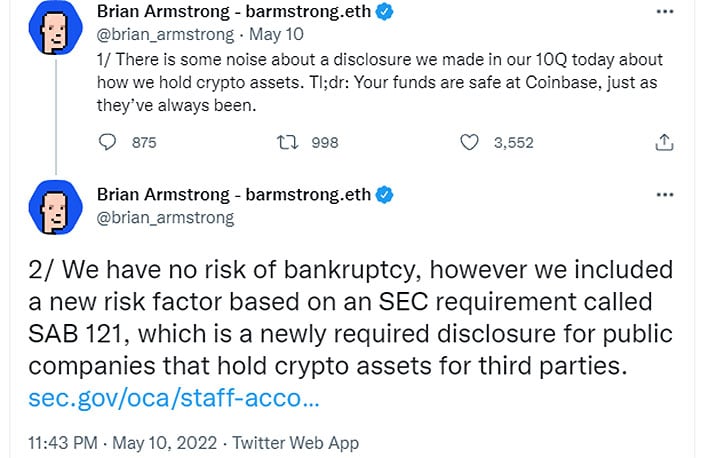Click the 11:43 PM May 10, 2022 timestamp

[x=122, y=443]
